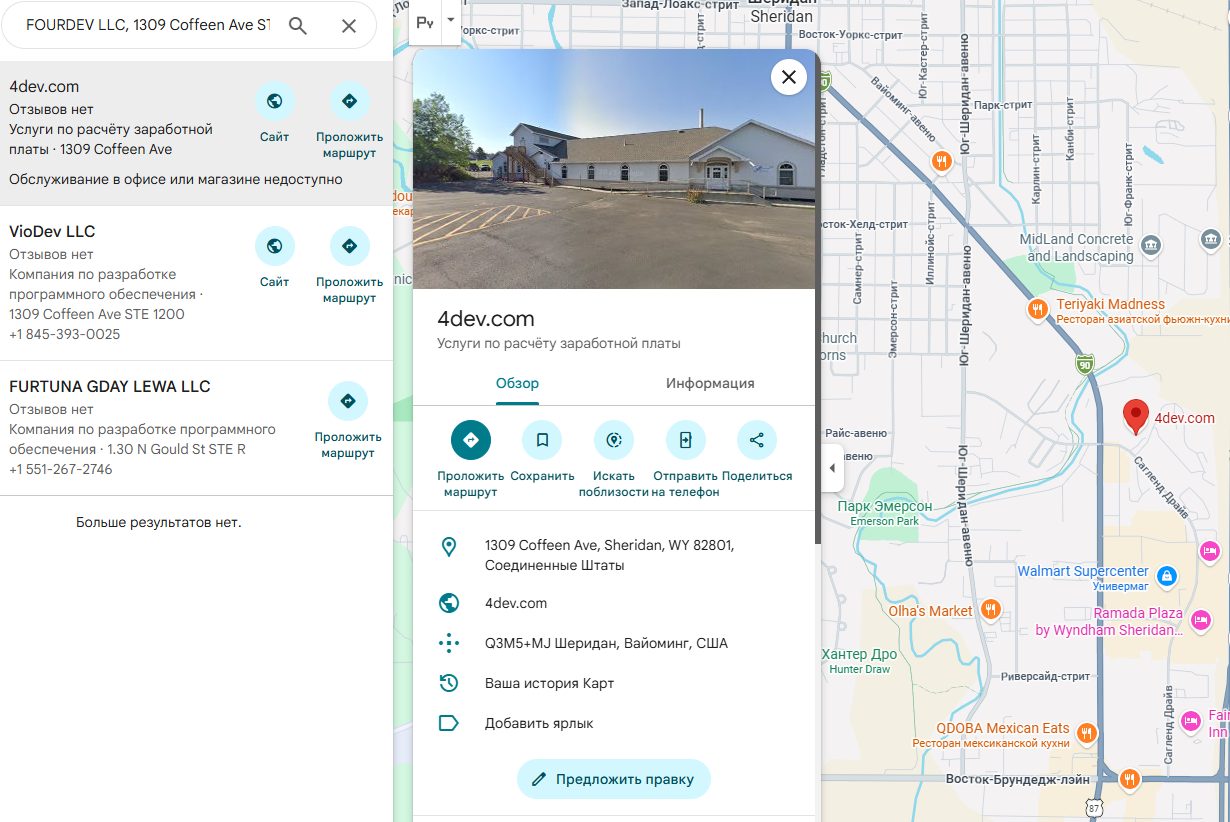Click Искать поблизости nearby search icon
The height and width of the screenshot is (822, 1230).
(614, 440)
